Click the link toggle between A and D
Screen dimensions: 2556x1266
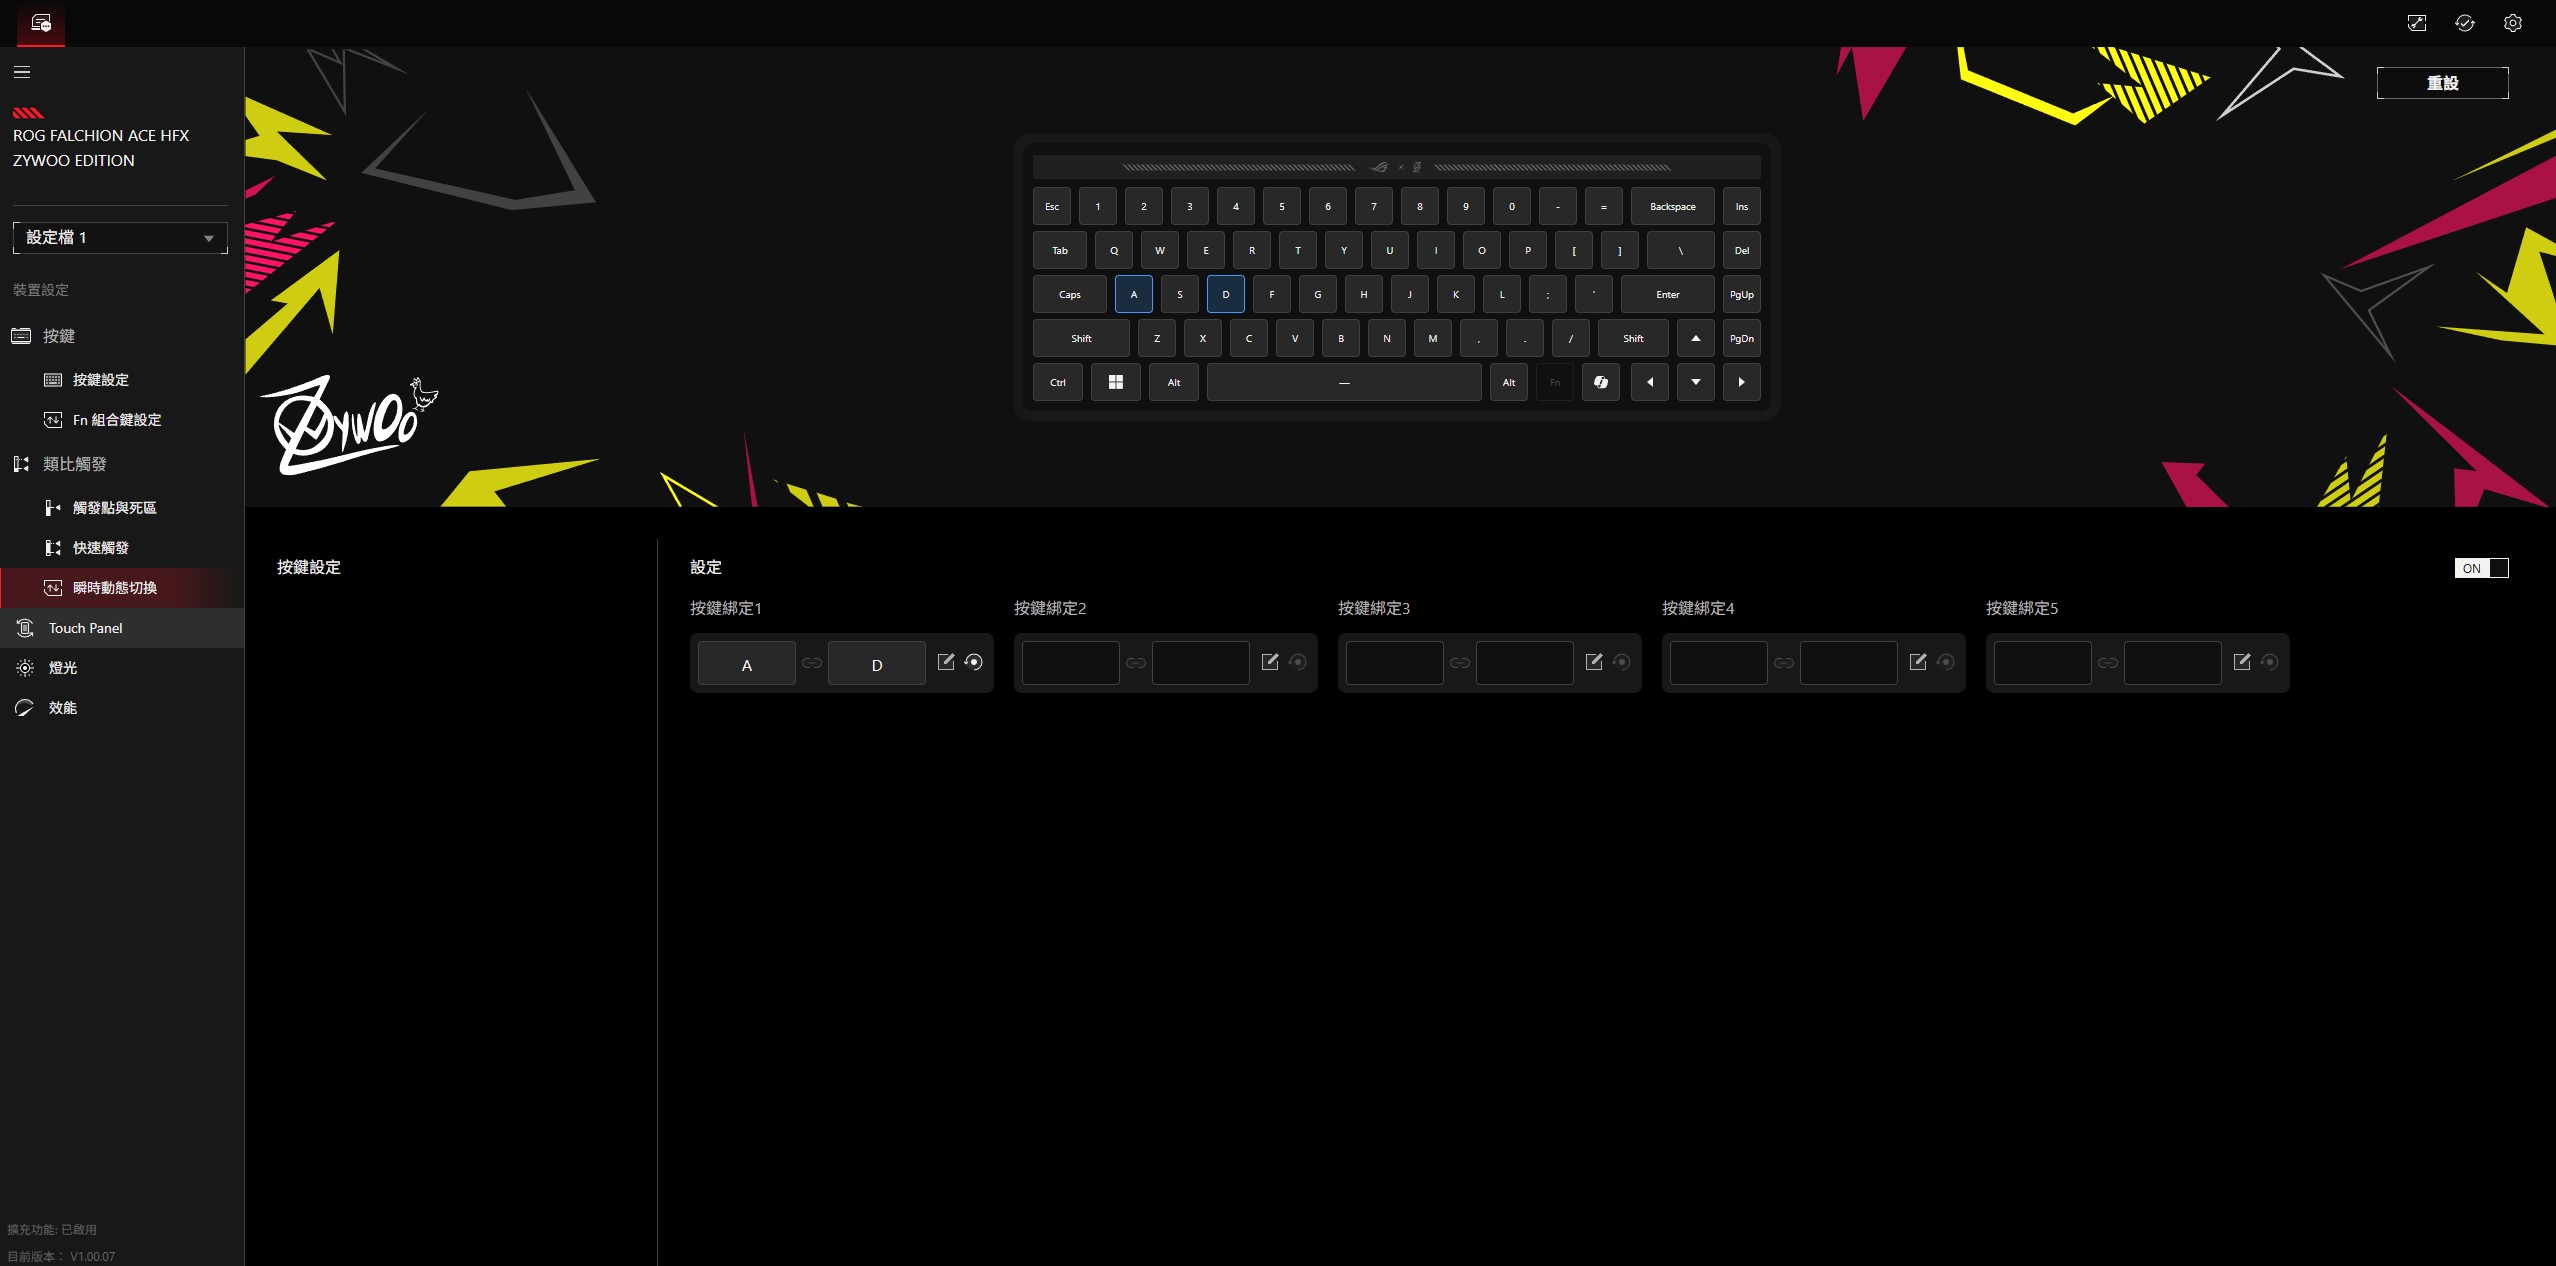[x=812, y=663]
